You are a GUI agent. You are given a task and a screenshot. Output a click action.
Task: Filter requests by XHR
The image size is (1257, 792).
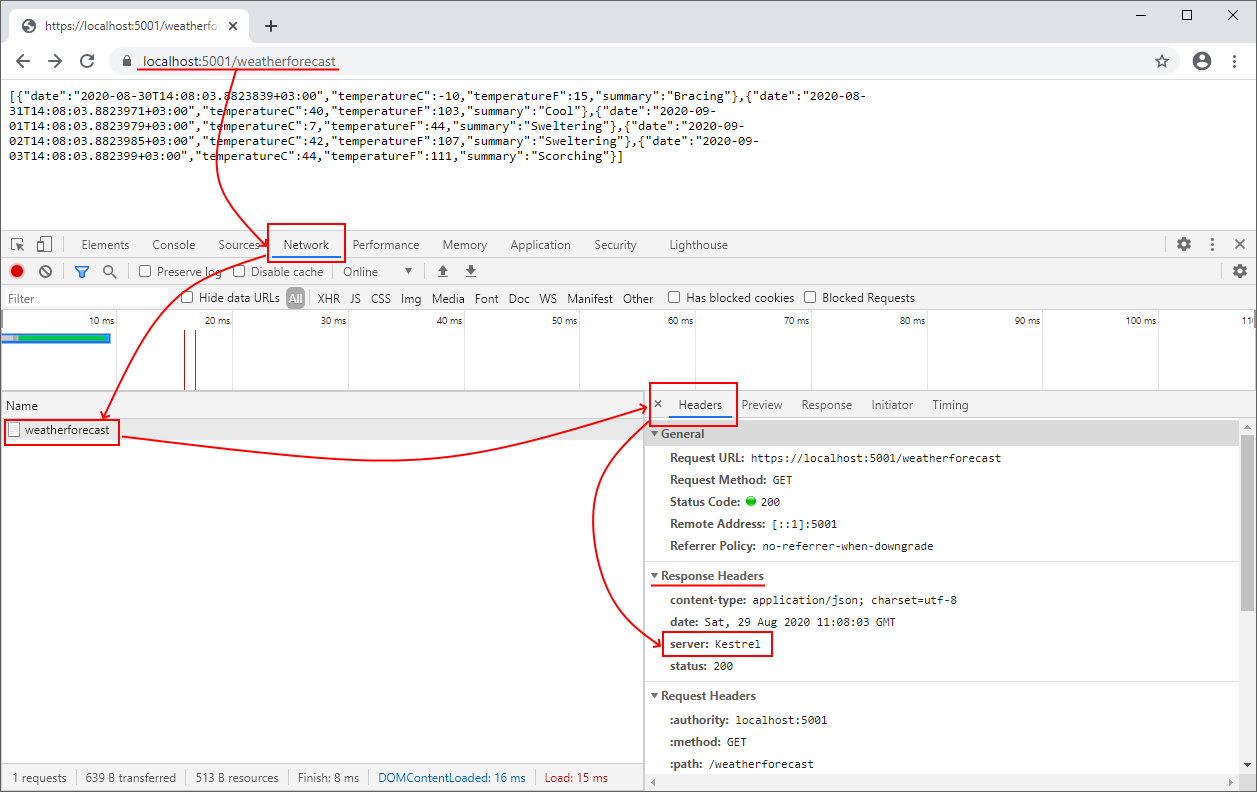click(329, 298)
